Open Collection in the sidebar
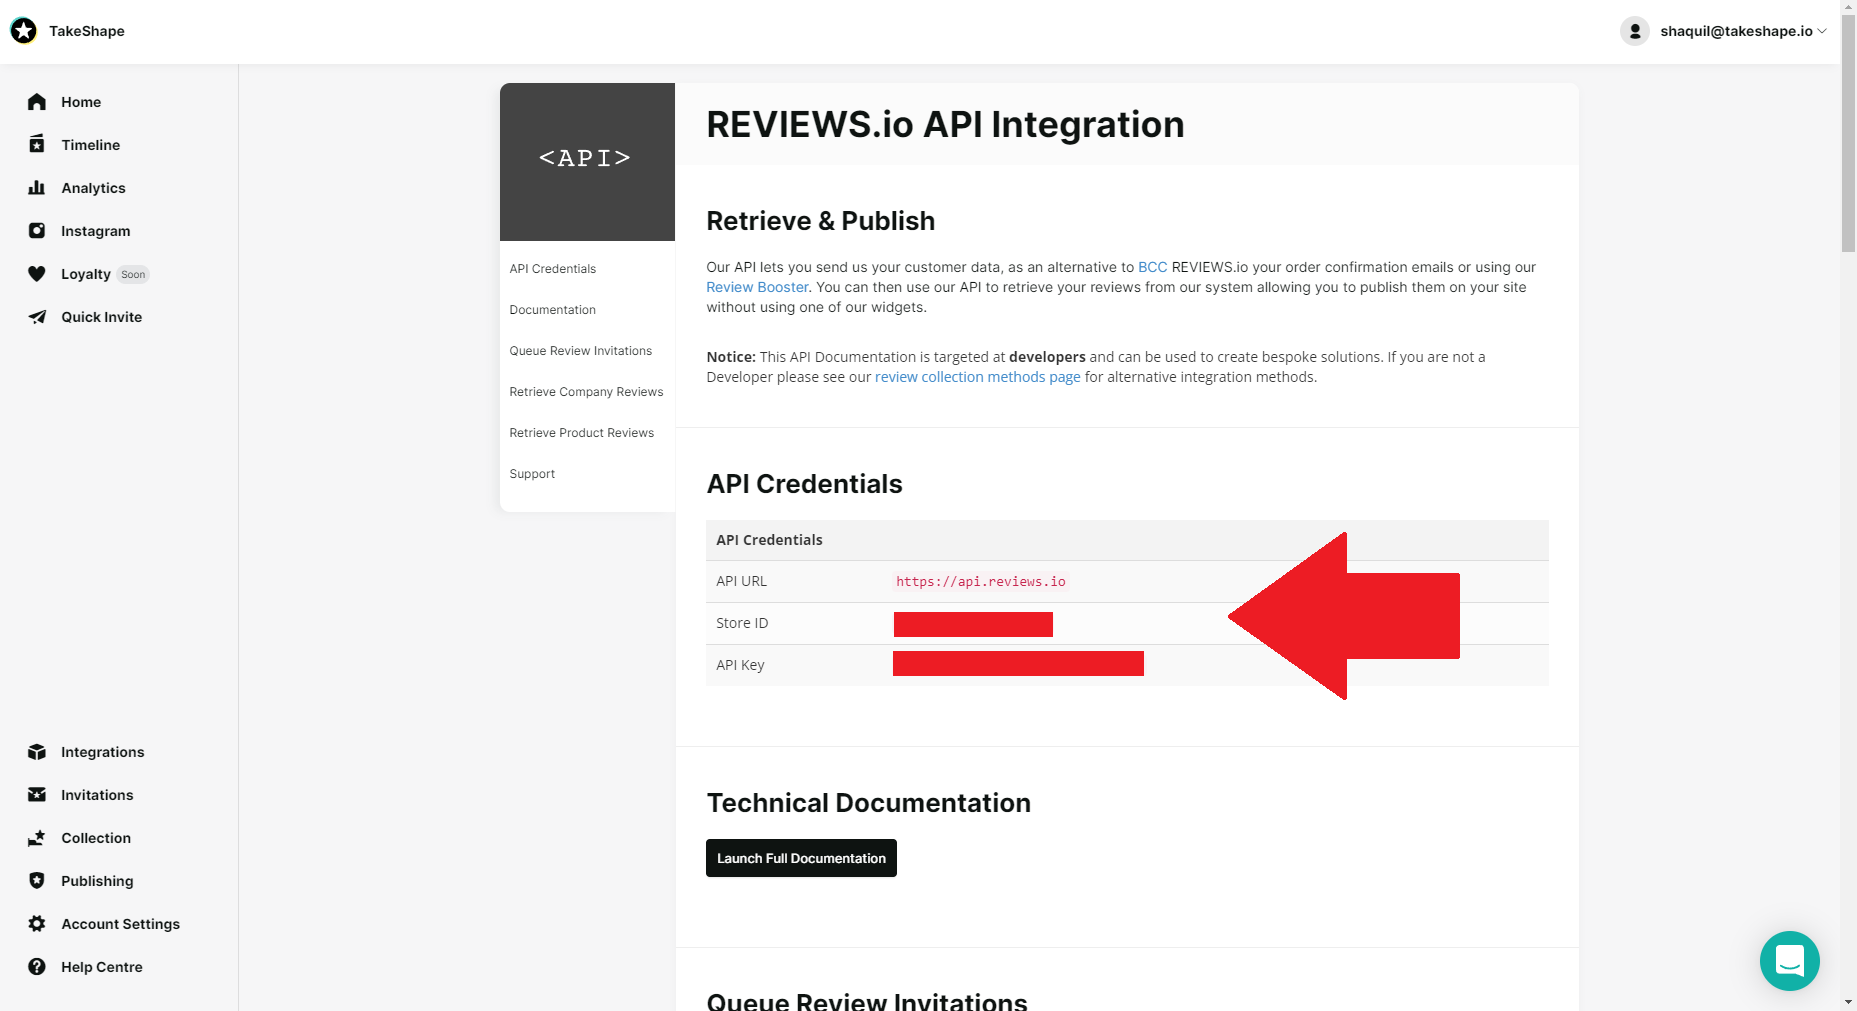 96,838
